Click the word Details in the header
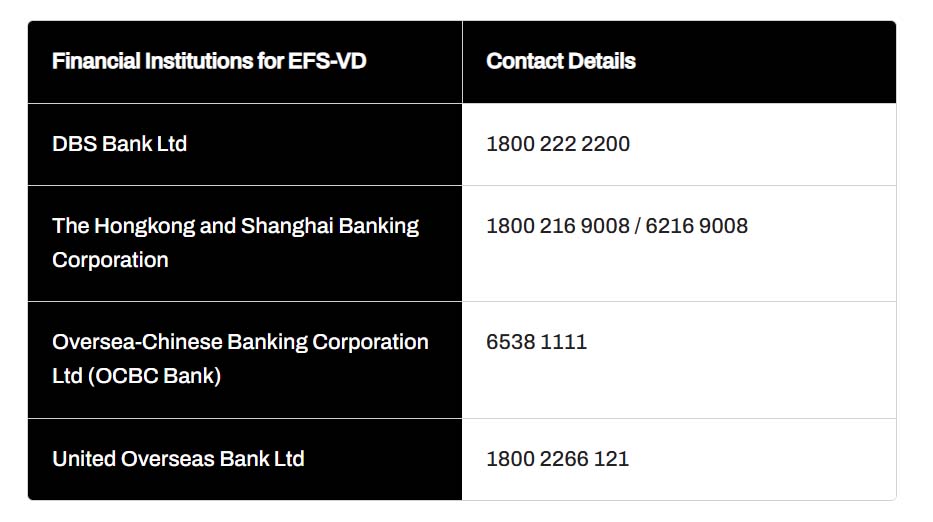The image size is (933, 522). pyautogui.click(x=600, y=61)
